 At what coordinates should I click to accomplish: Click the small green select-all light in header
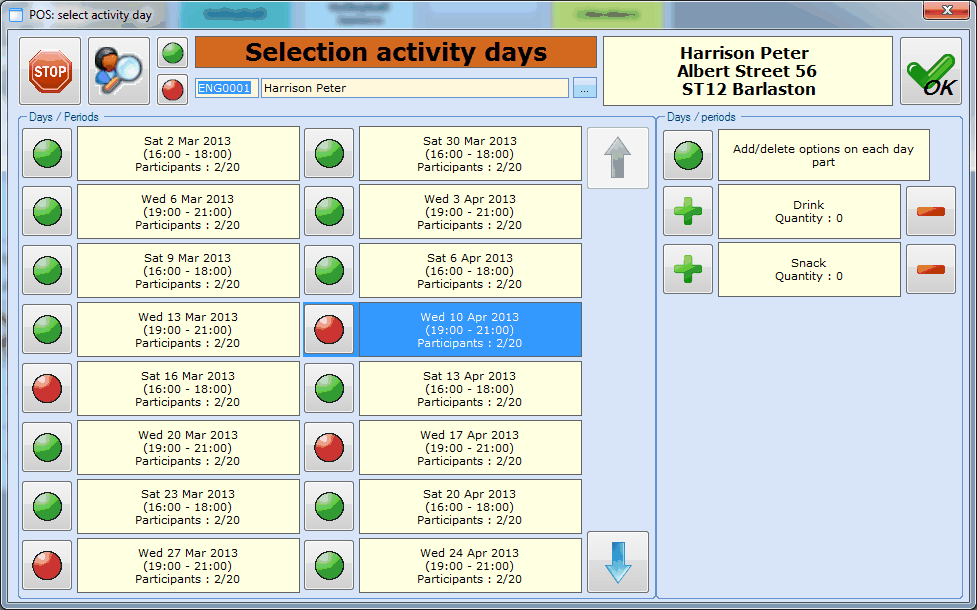[x=173, y=53]
